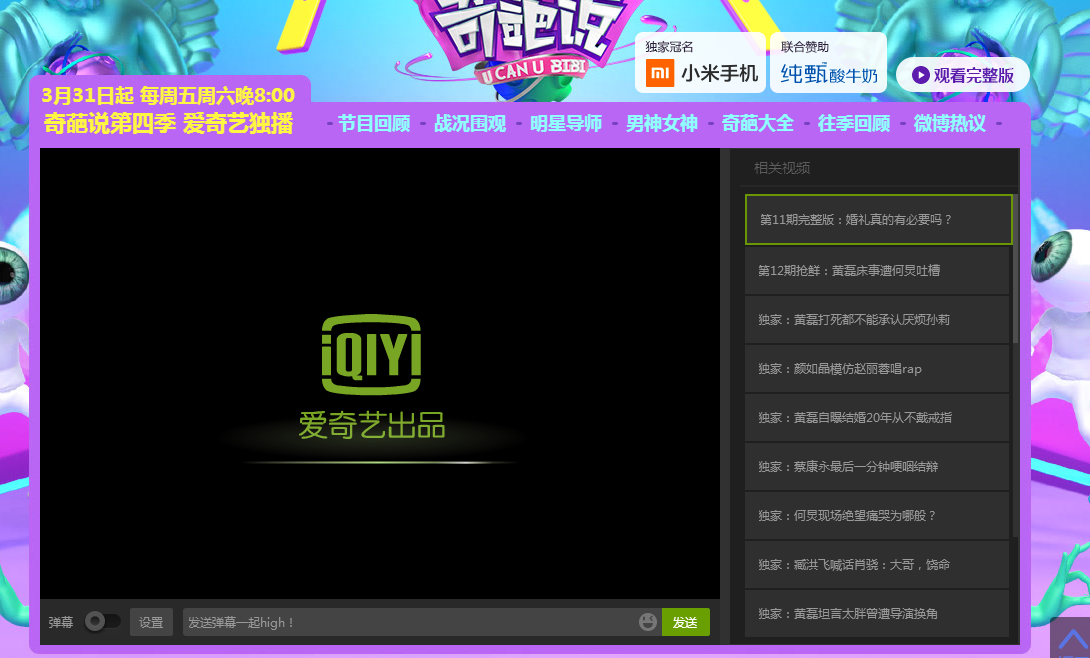Play 独家：臧洪飞喊话肖骁：大哥，饶命
Viewport: 1090px width, 658px height.
click(877, 565)
